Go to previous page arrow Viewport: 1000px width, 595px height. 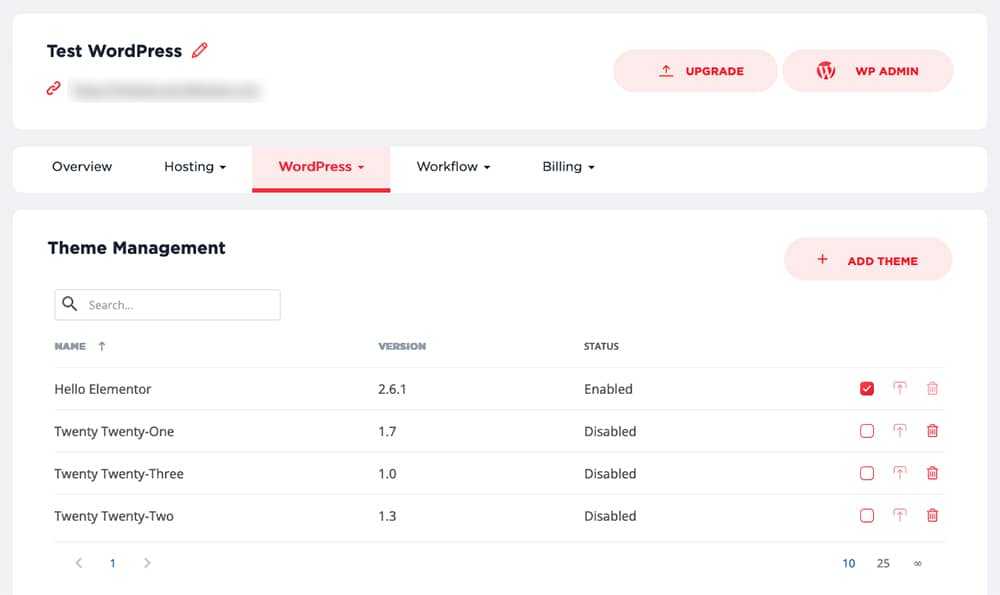point(79,562)
